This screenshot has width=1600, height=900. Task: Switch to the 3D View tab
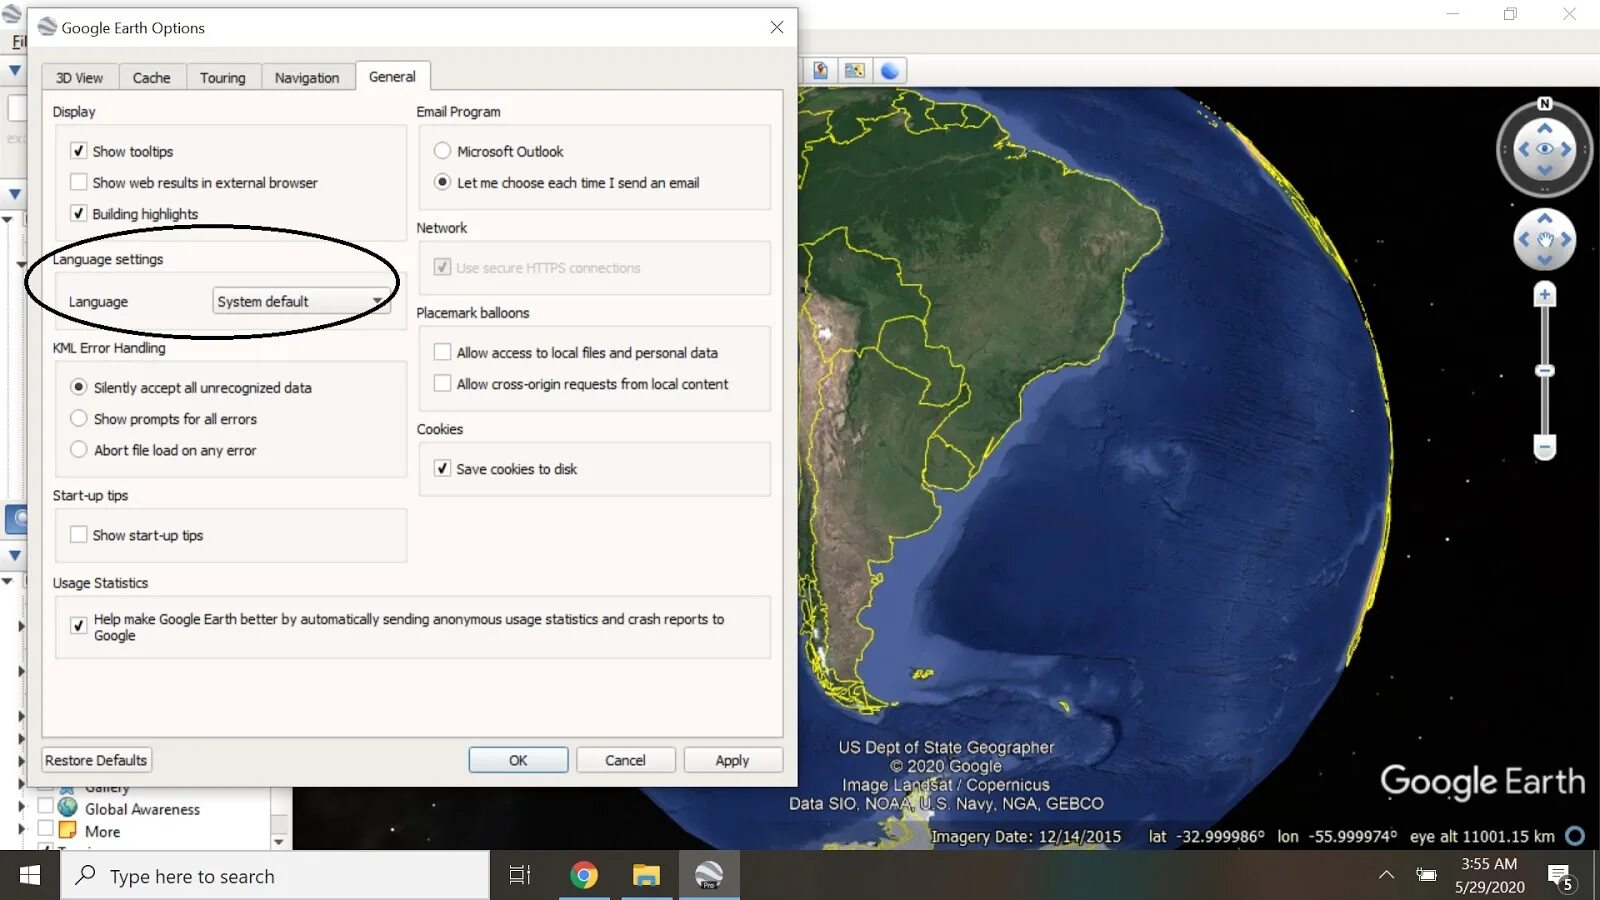pyautogui.click(x=80, y=77)
